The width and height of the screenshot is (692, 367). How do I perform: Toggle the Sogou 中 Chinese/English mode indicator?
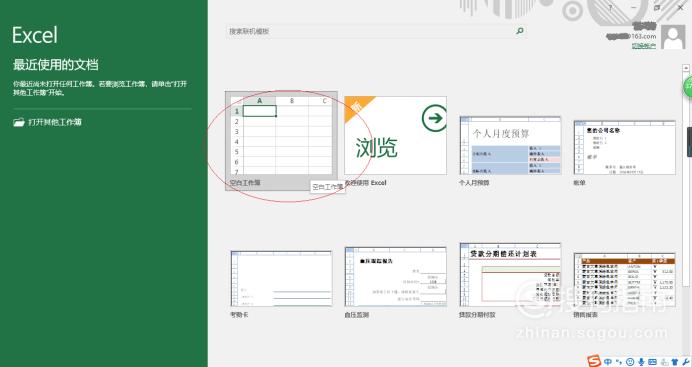pos(608,362)
